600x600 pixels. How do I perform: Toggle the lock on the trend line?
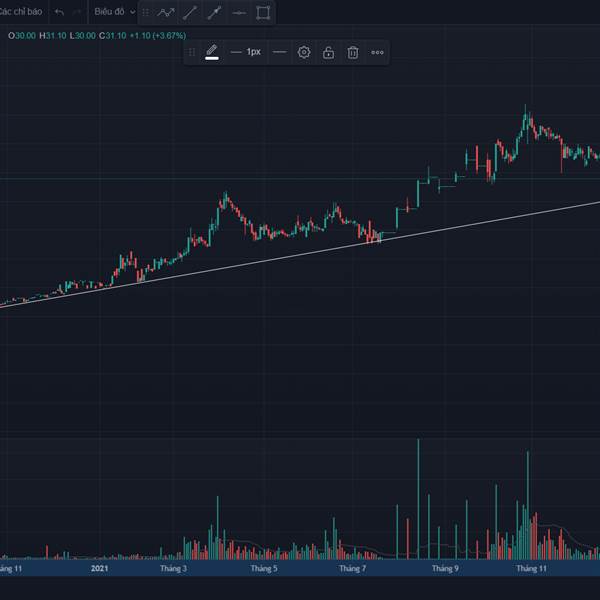(x=328, y=52)
